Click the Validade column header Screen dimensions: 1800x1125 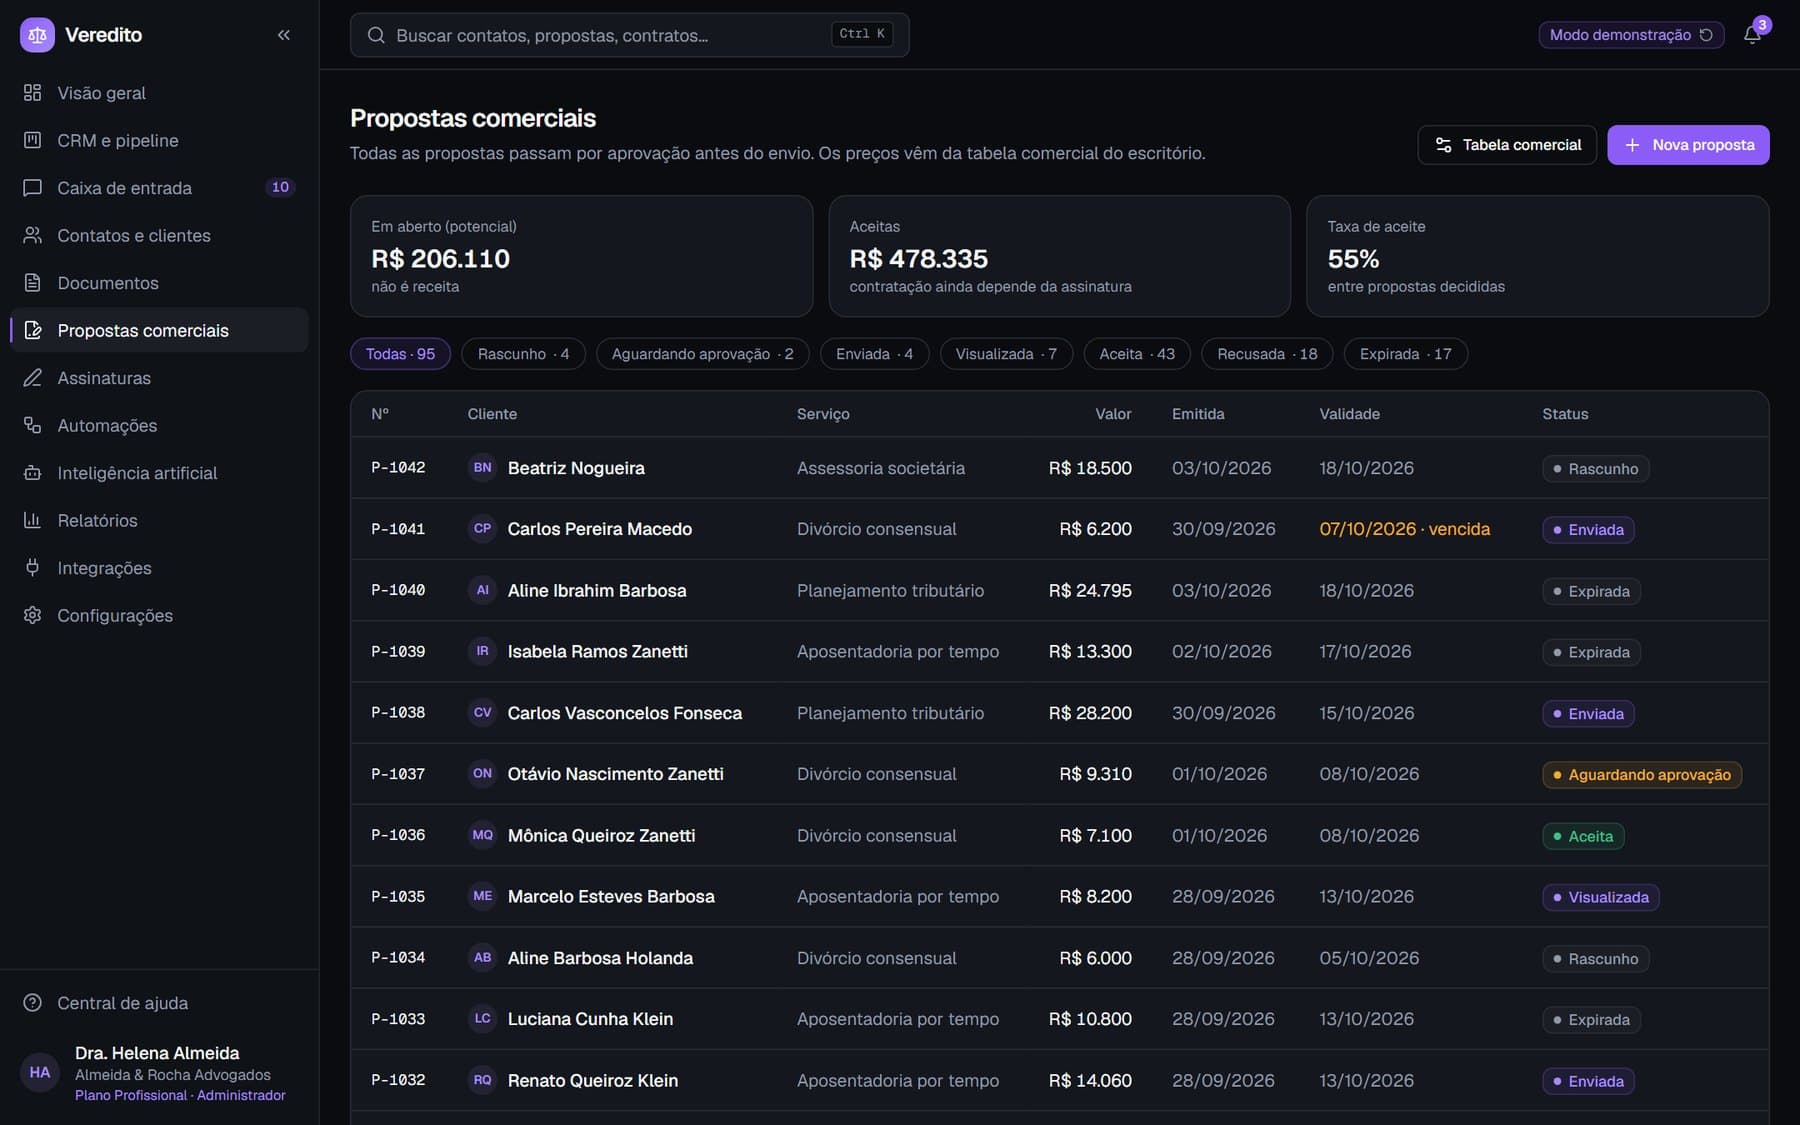tap(1349, 414)
